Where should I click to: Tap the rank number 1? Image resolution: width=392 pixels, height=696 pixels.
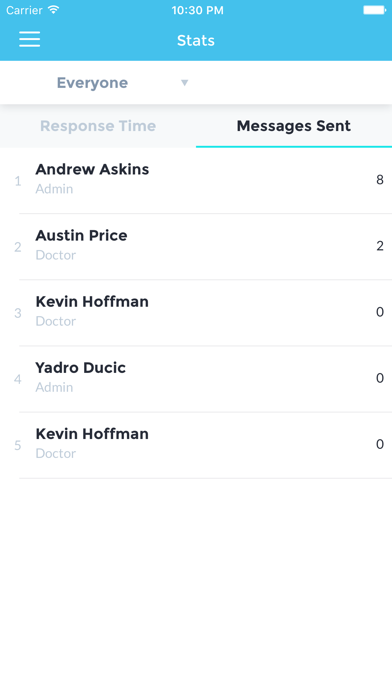click(18, 181)
